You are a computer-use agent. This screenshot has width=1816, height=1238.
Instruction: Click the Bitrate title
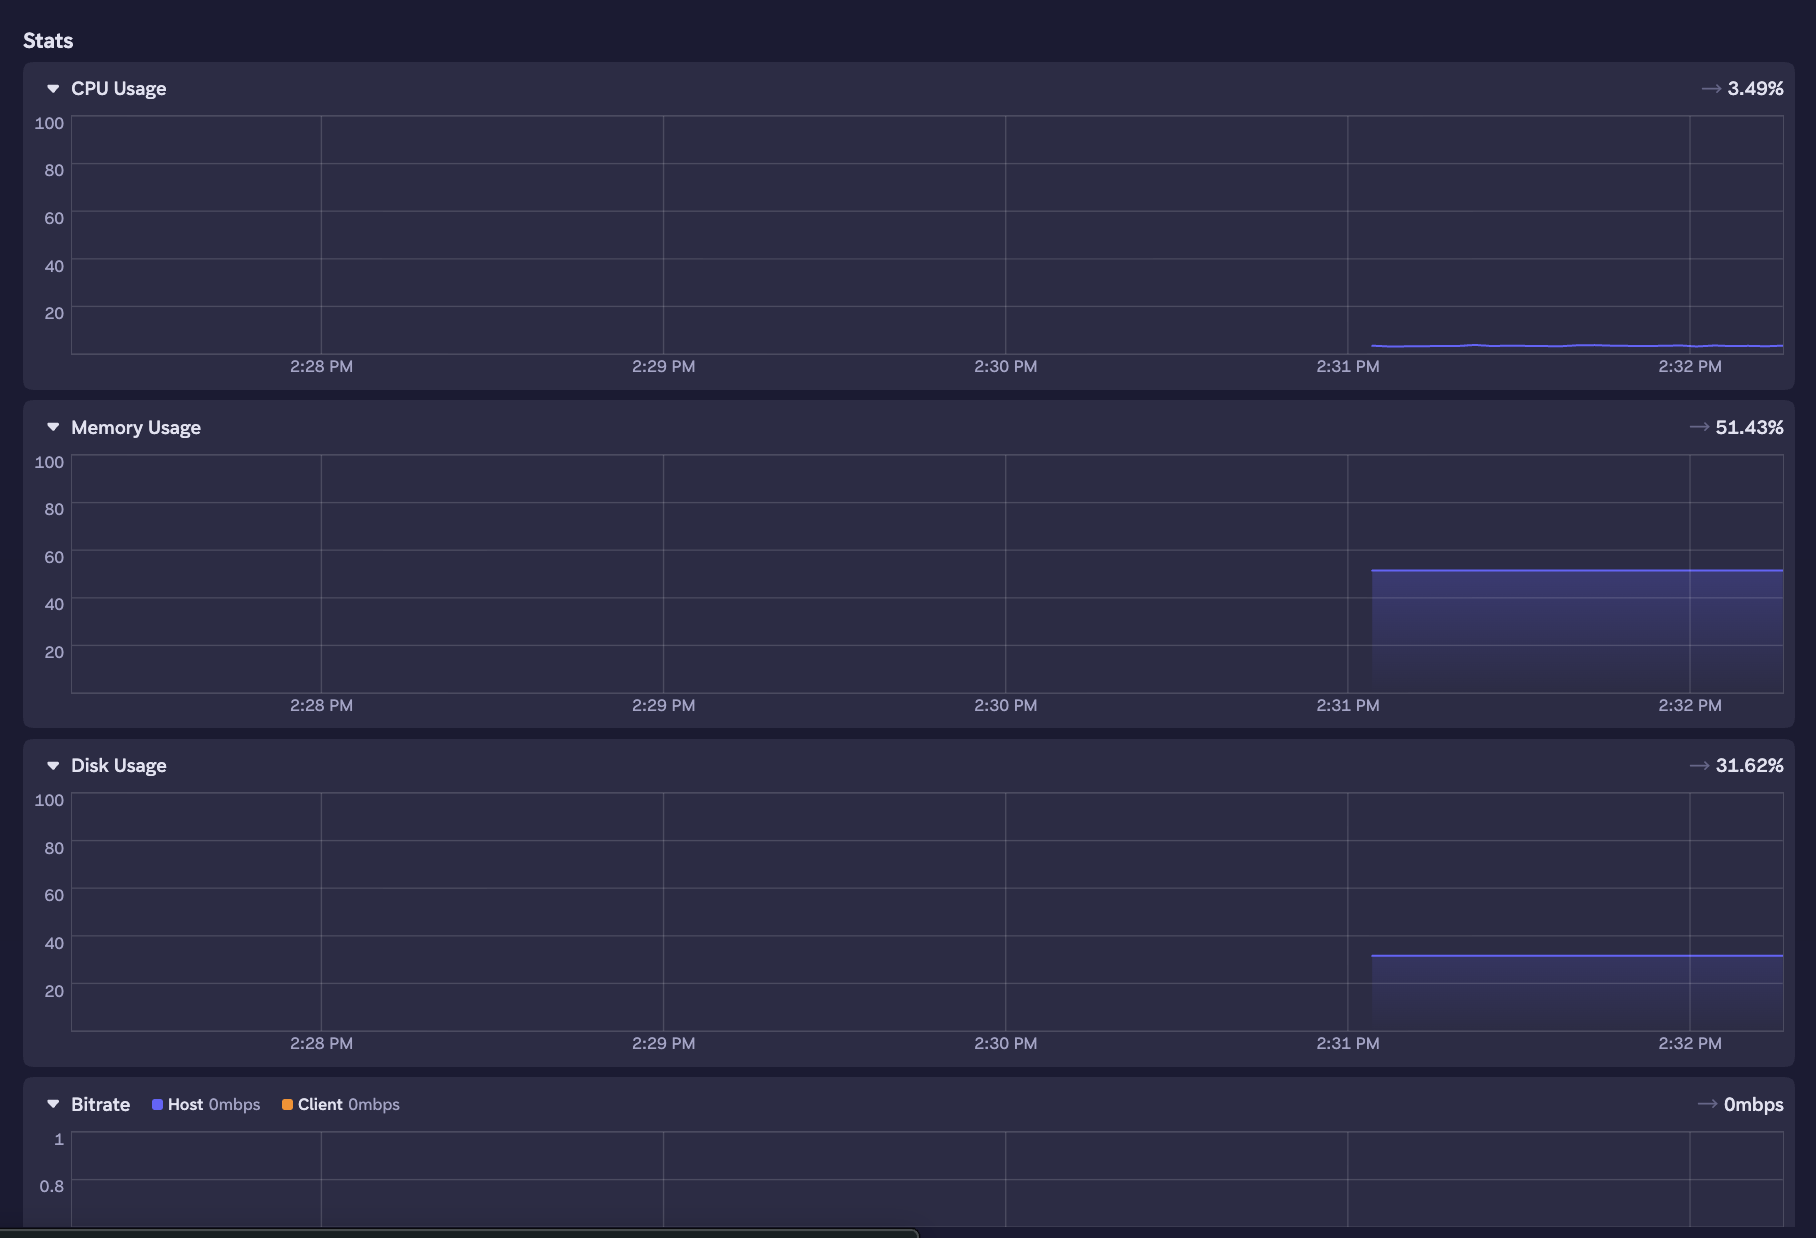(101, 1104)
